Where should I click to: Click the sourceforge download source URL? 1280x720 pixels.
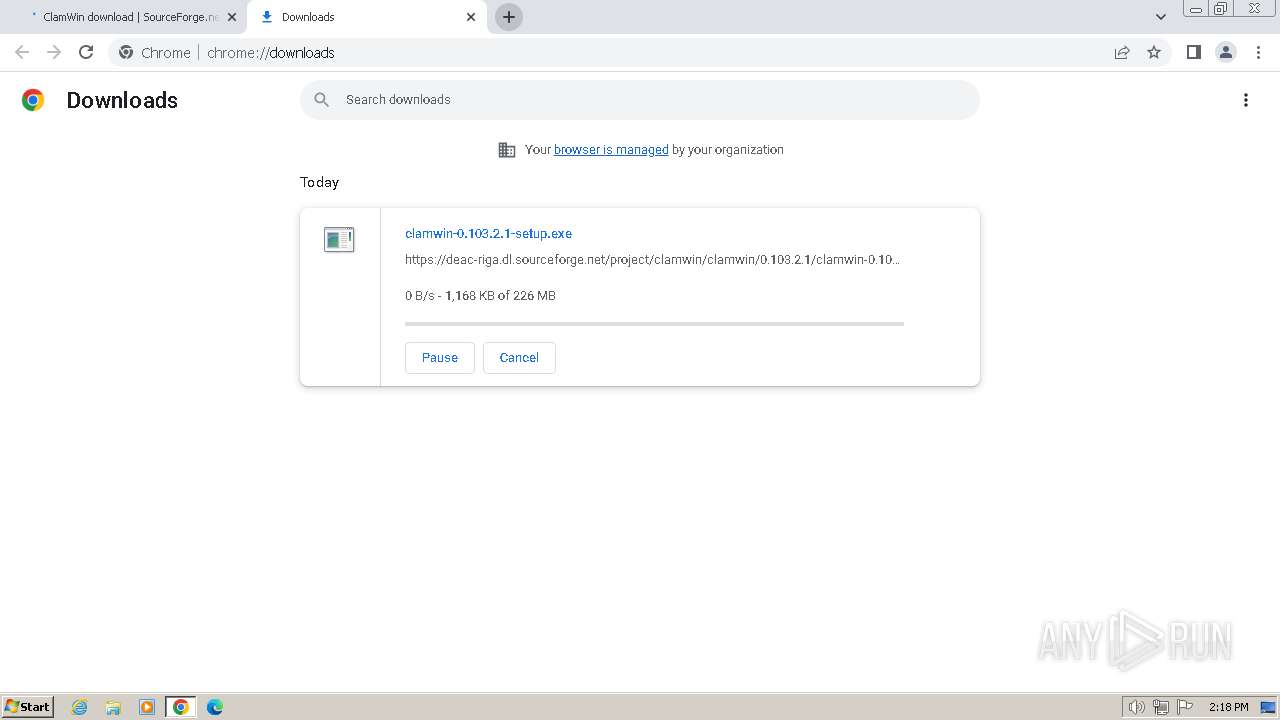coord(652,259)
